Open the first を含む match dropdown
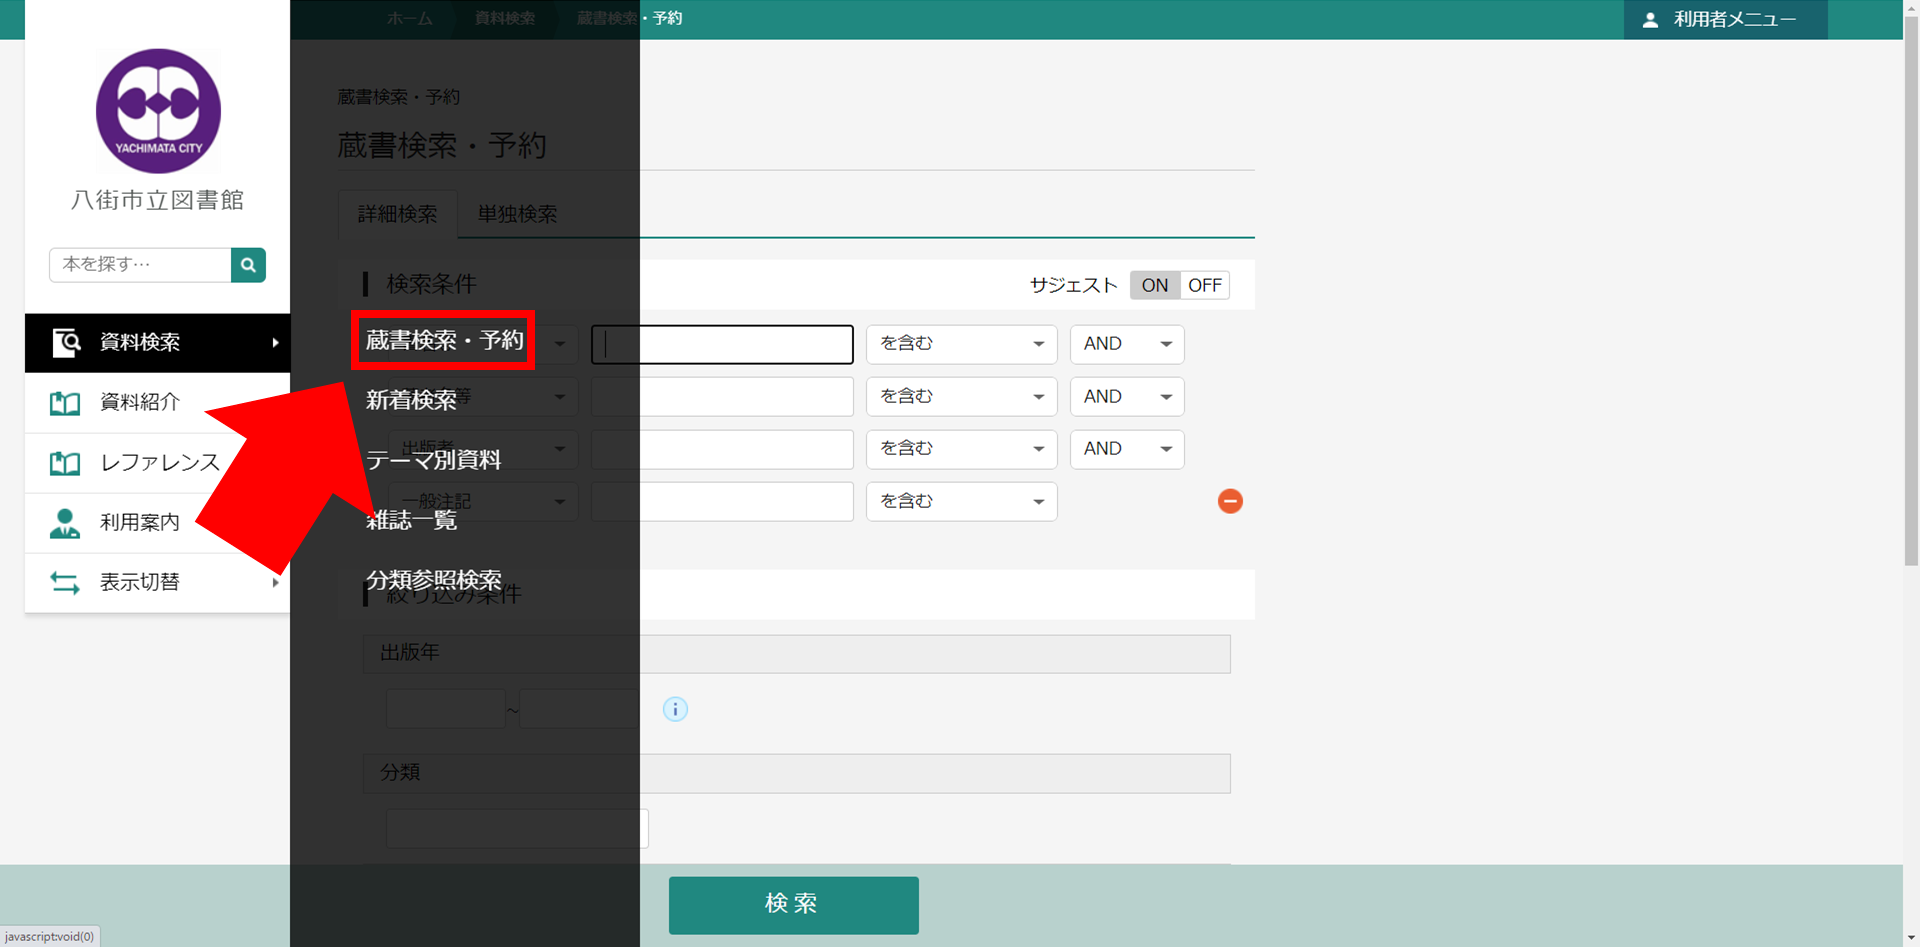 960,344
